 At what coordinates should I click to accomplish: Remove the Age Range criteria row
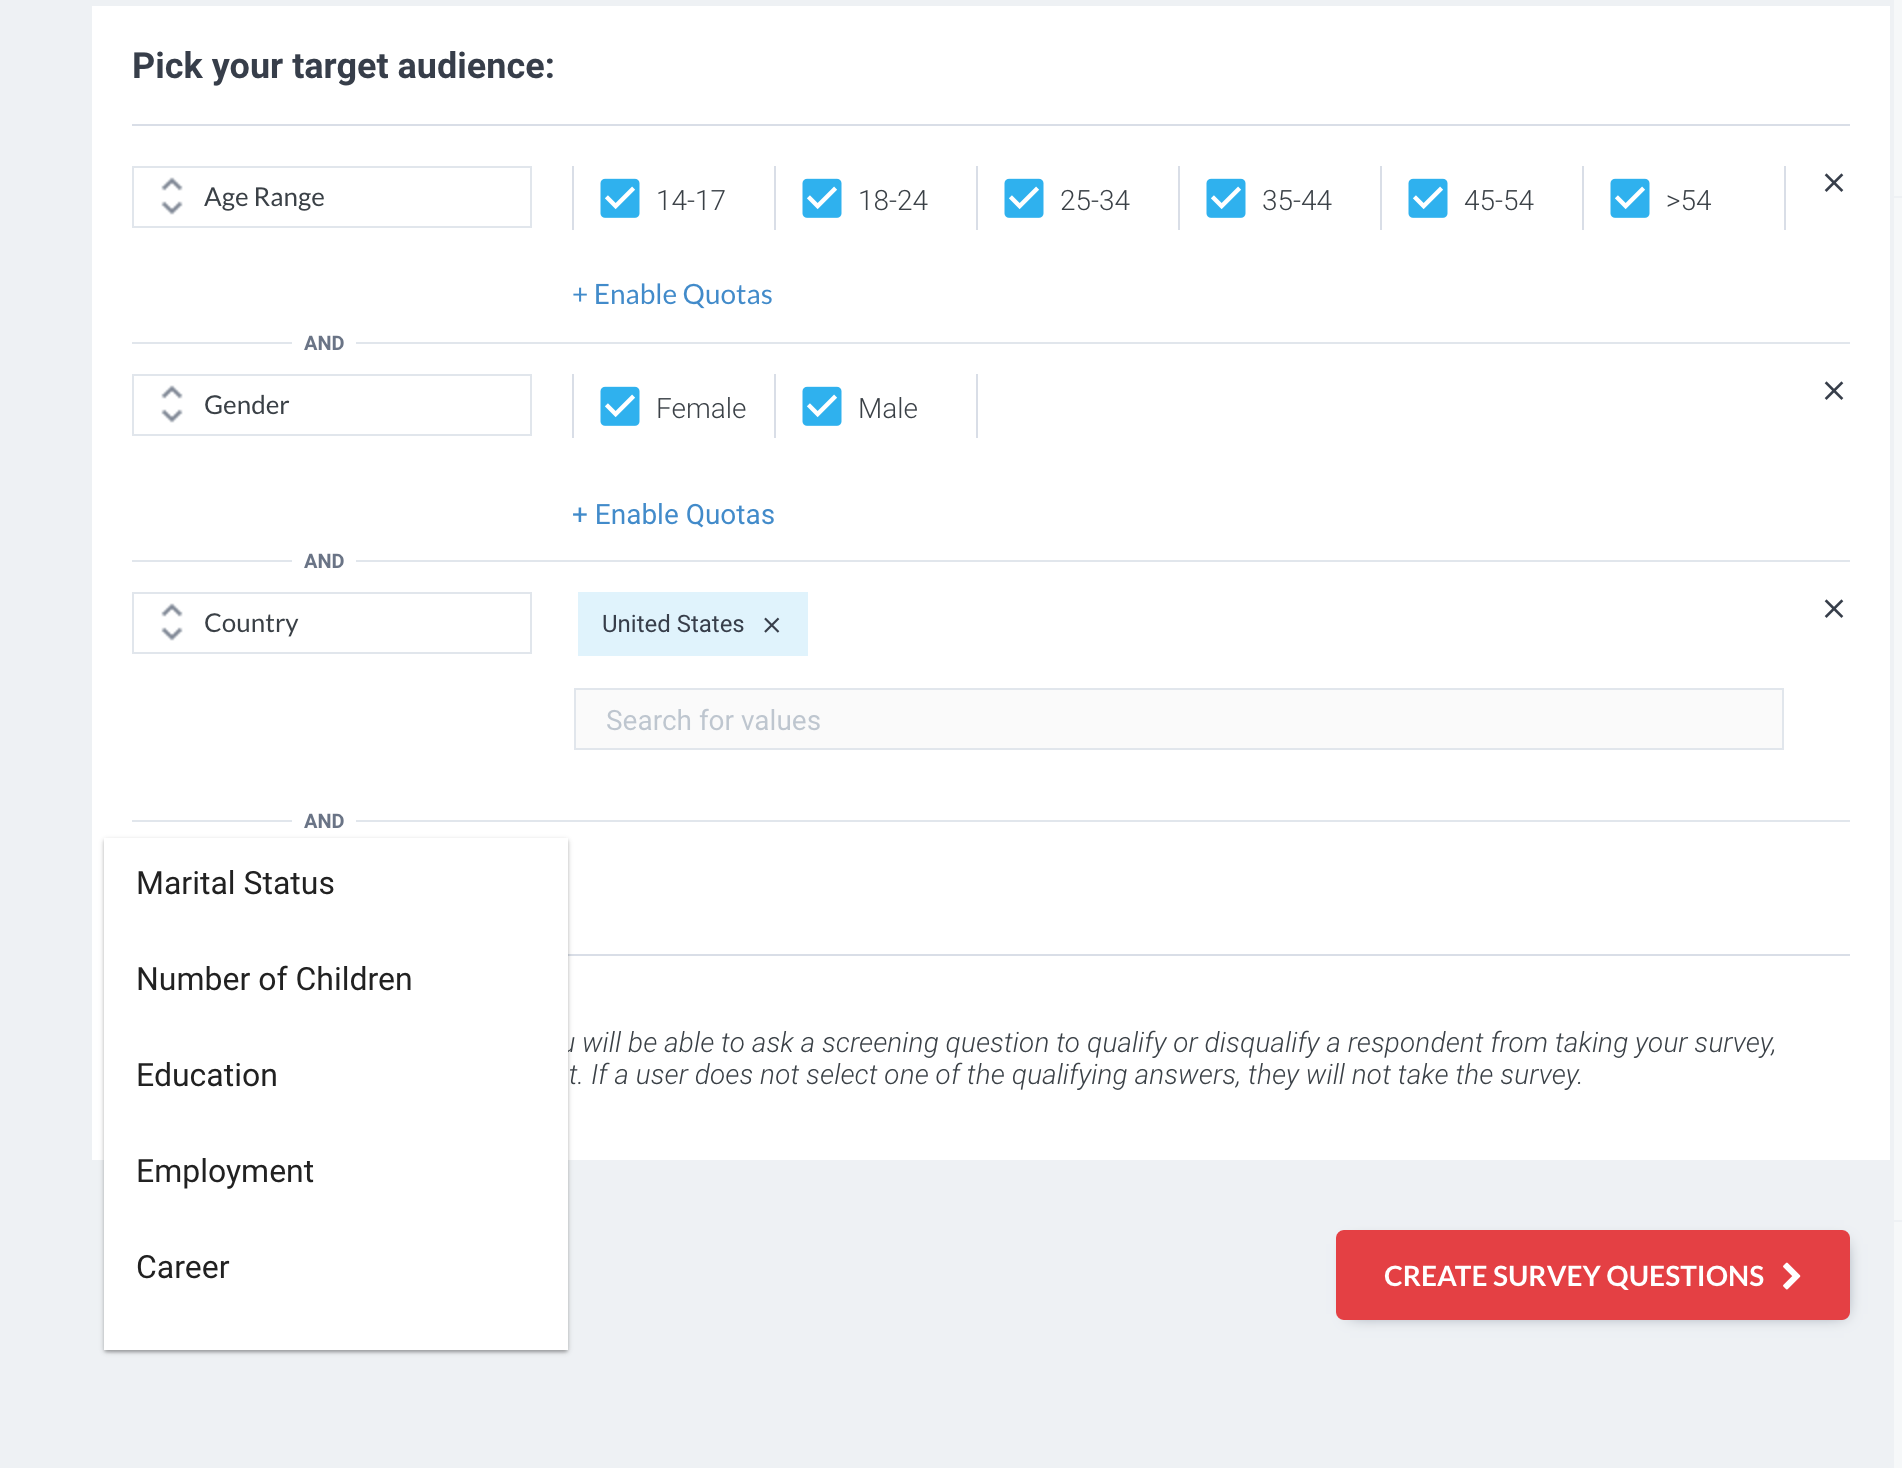pos(1833,183)
